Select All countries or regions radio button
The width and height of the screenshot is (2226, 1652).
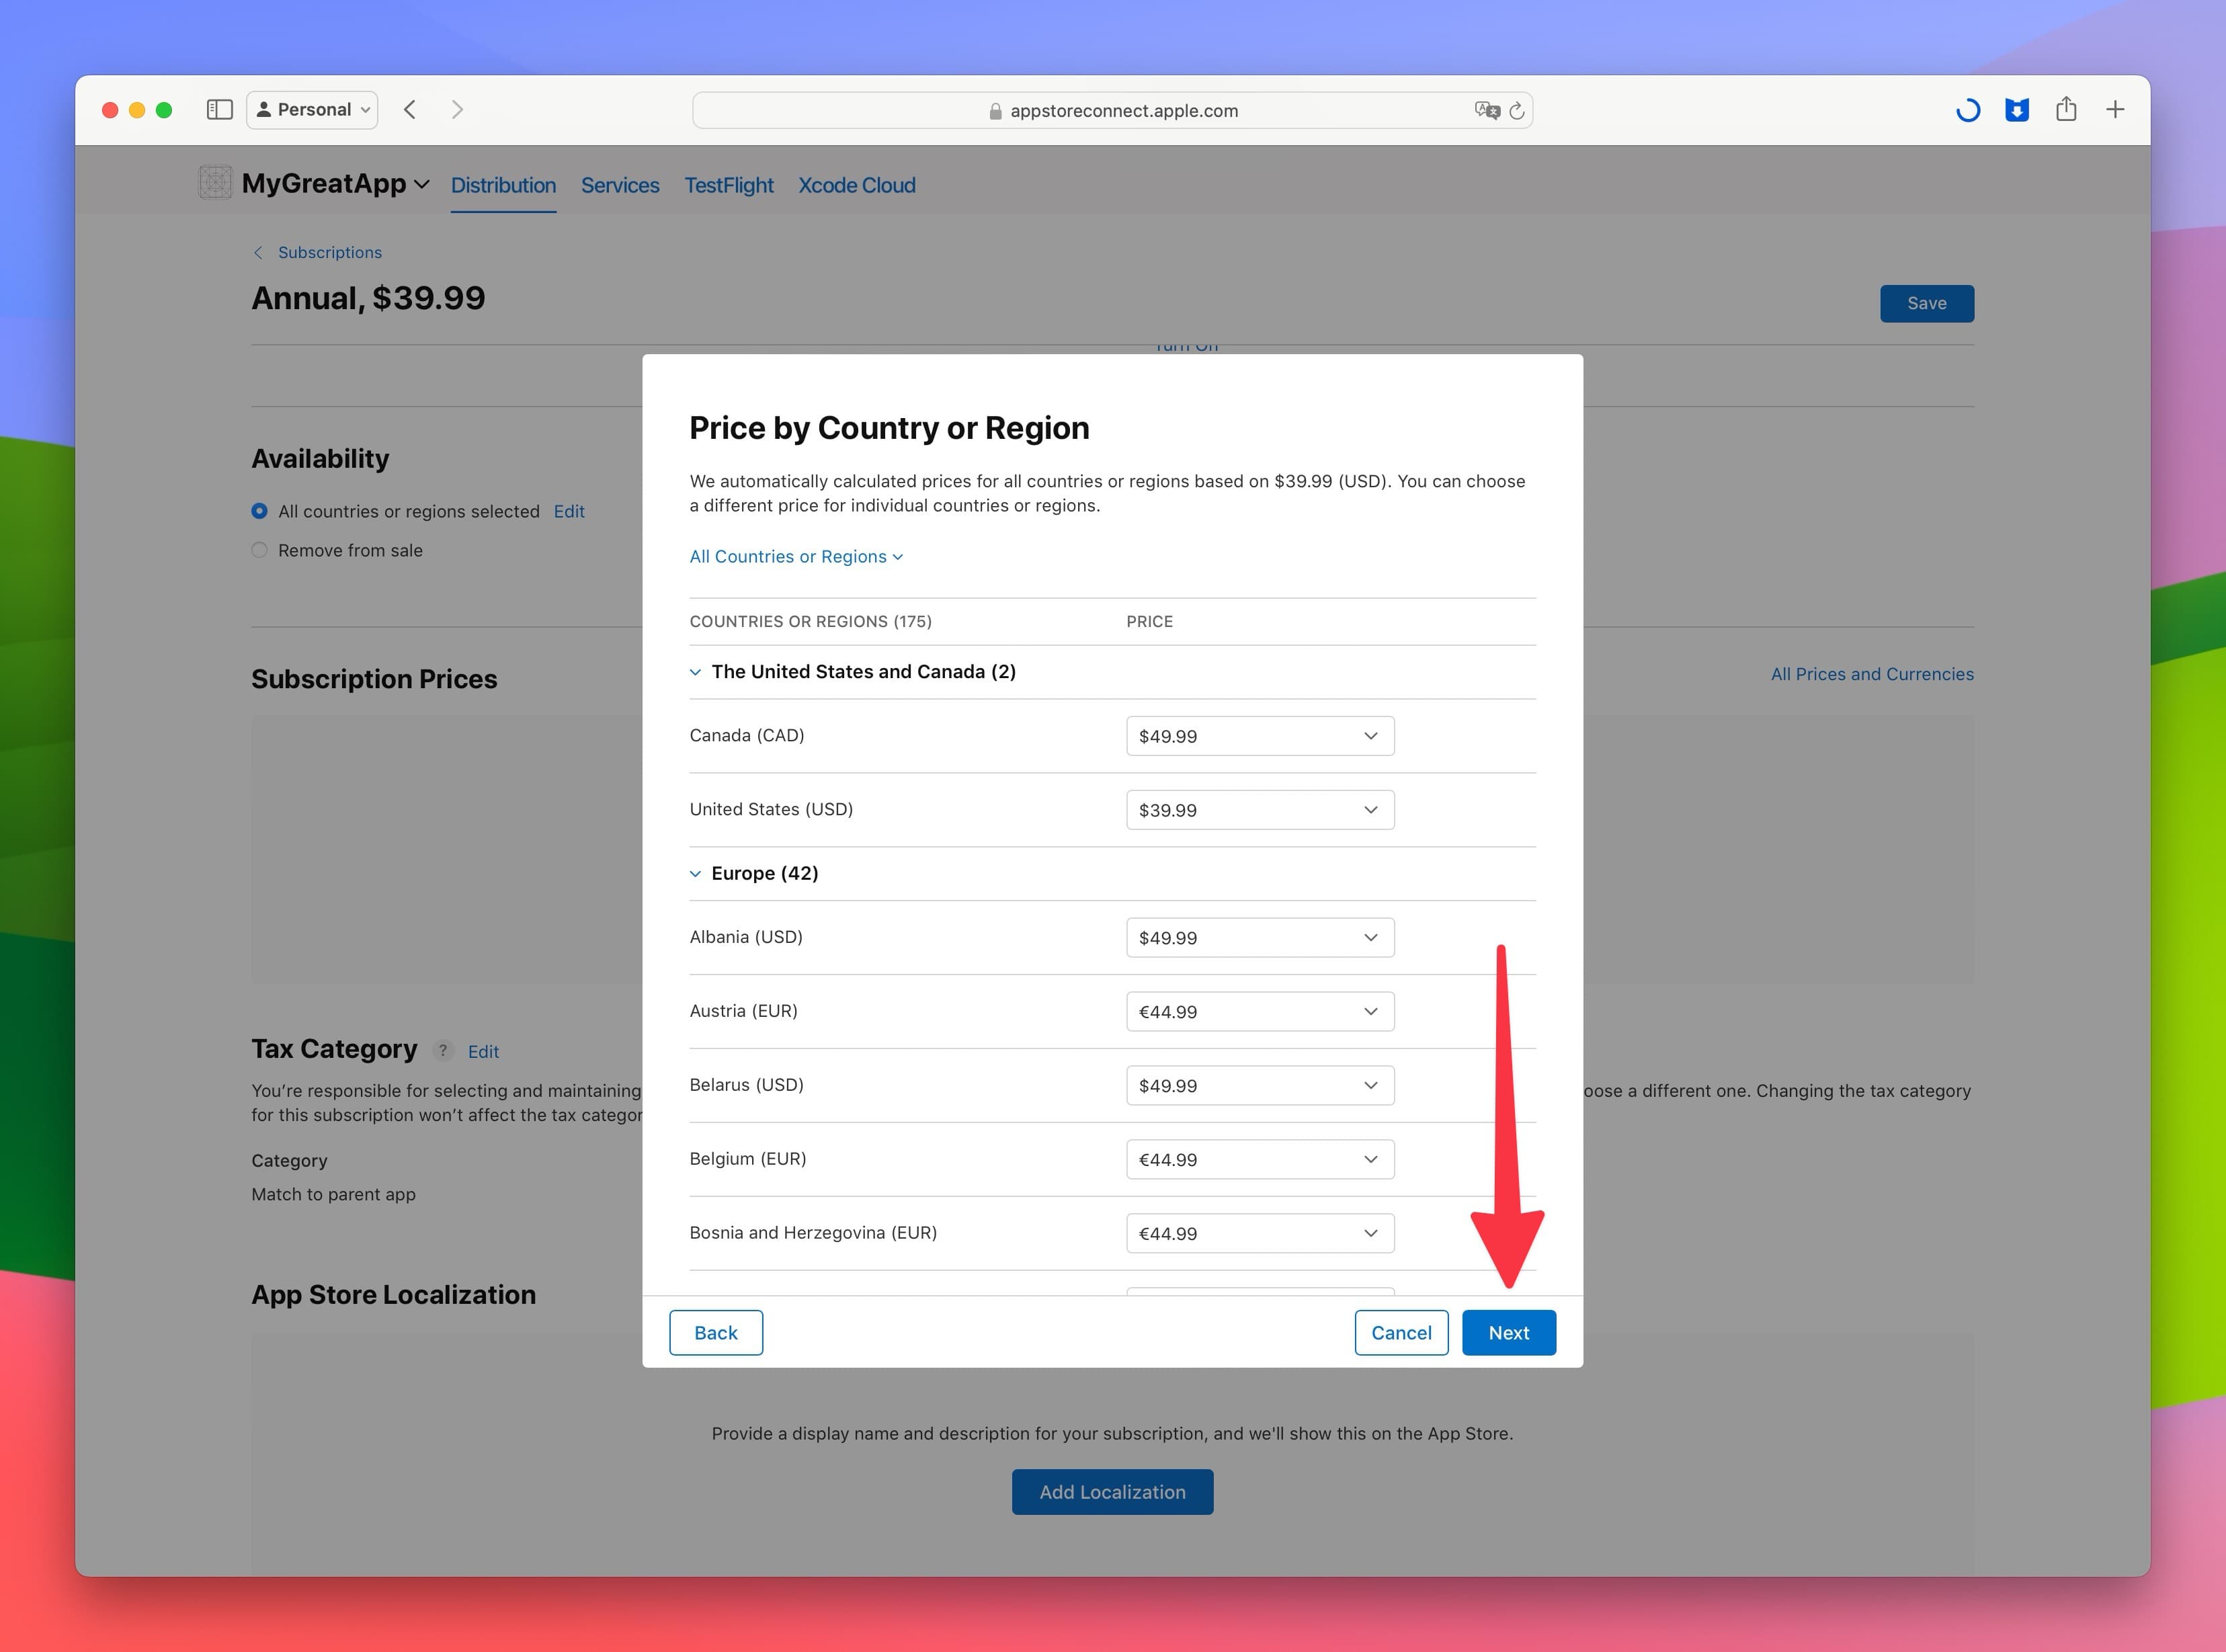(x=260, y=509)
